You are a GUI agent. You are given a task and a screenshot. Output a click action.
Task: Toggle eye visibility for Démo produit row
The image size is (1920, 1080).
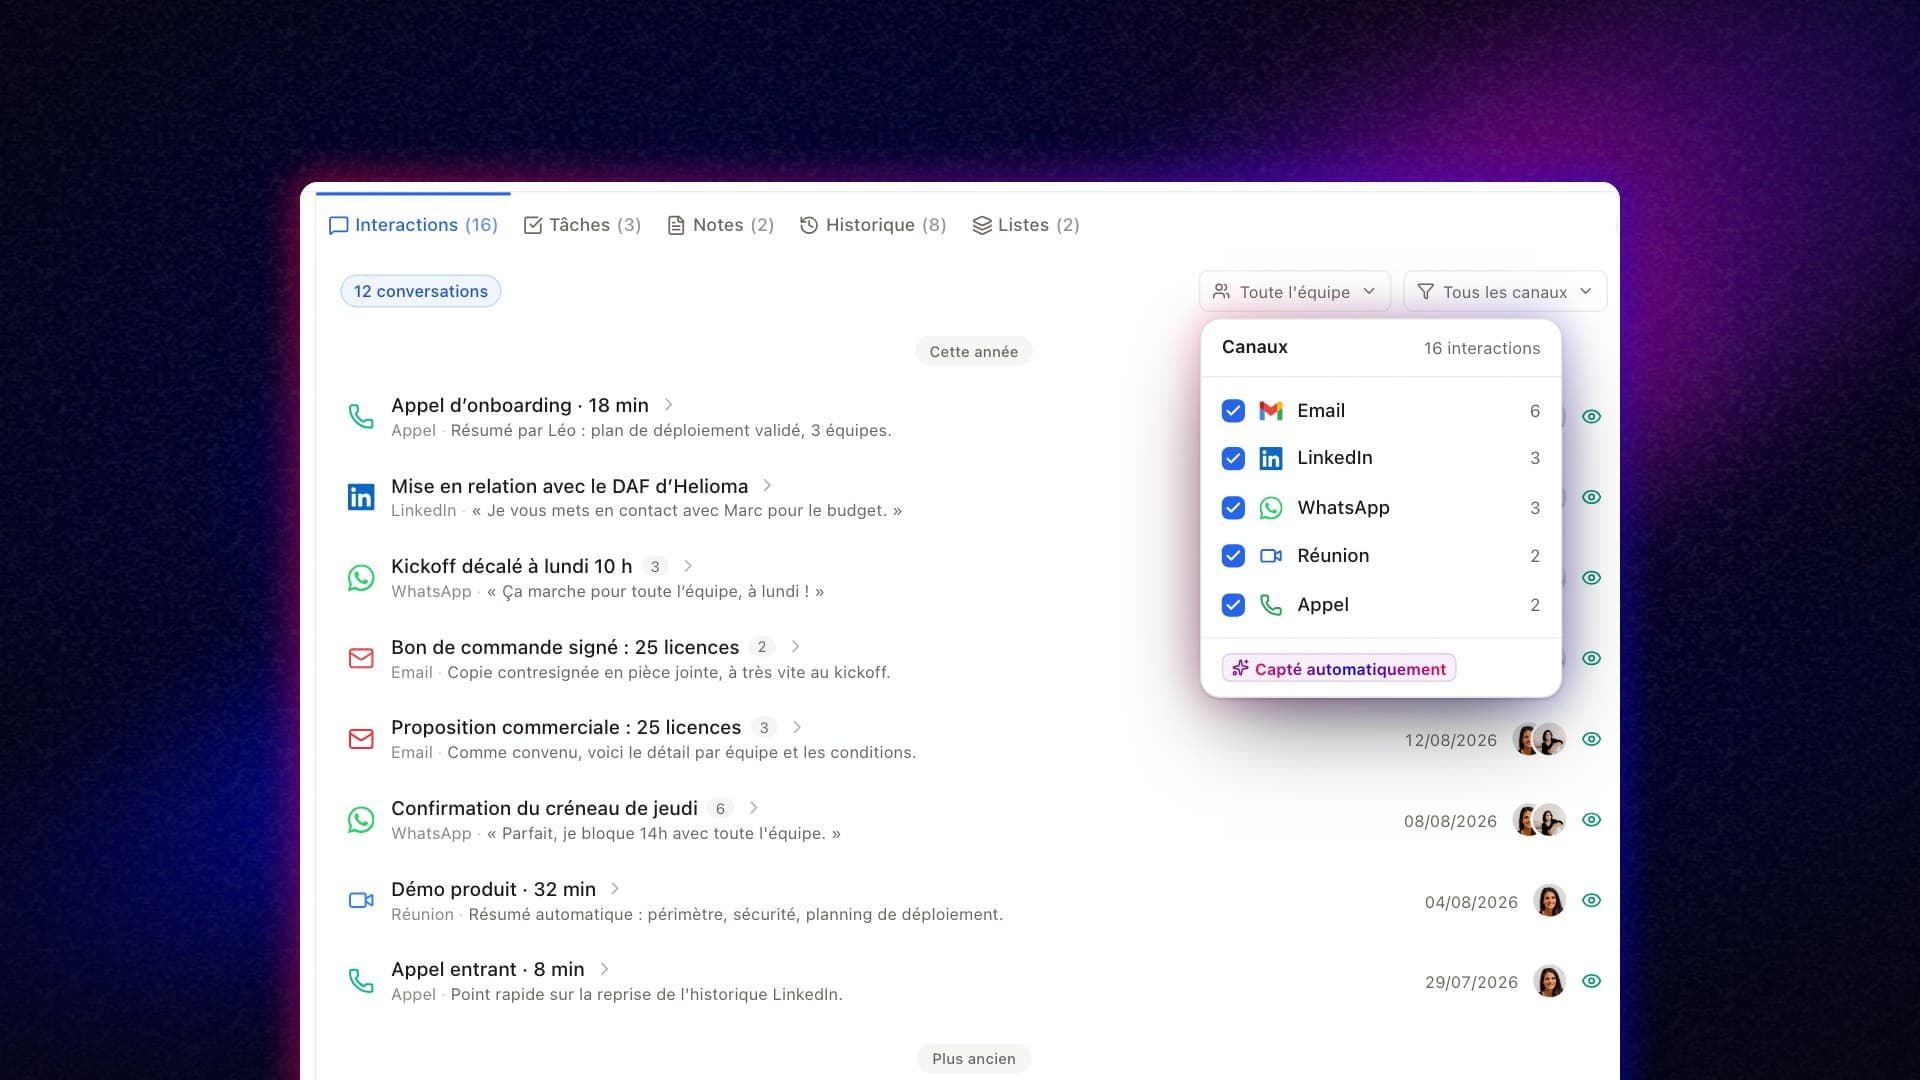pyautogui.click(x=1592, y=901)
